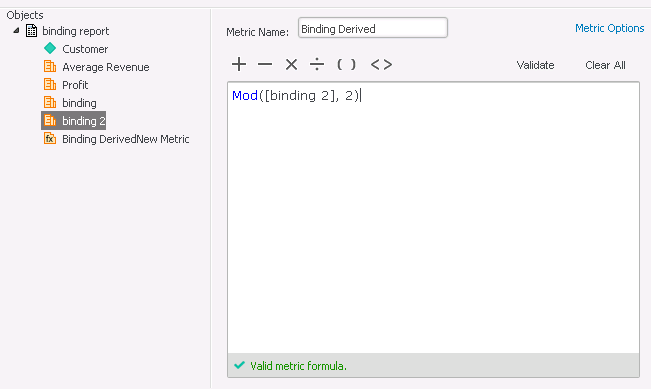Click the Mod function in formula
The image size is (651, 389).
tap(245, 95)
